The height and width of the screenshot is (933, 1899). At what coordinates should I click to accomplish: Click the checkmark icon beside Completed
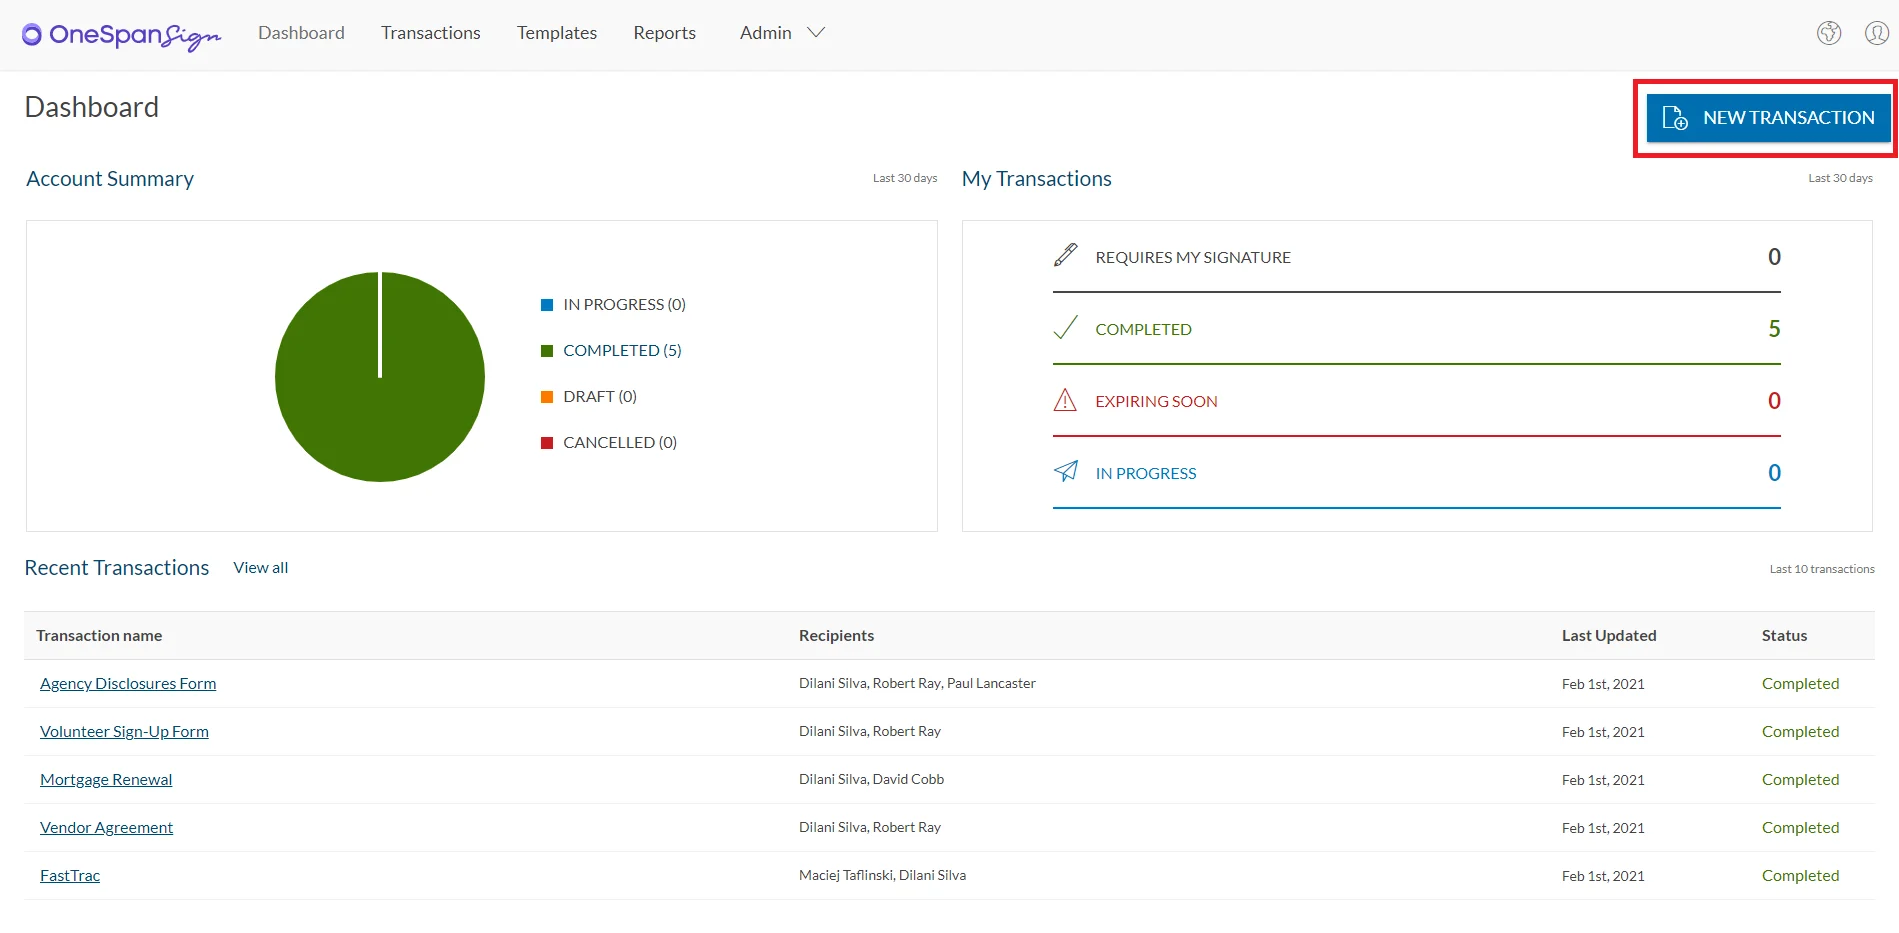pyautogui.click(x=1066, y=328)
